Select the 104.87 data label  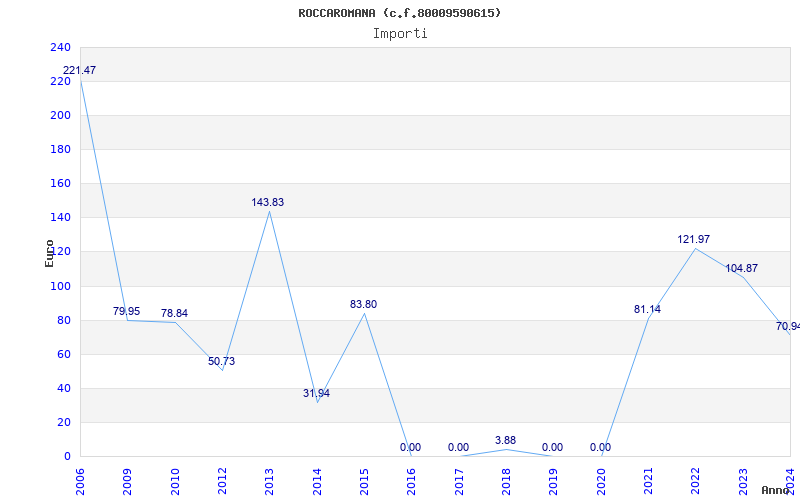(x=741, y=268)
